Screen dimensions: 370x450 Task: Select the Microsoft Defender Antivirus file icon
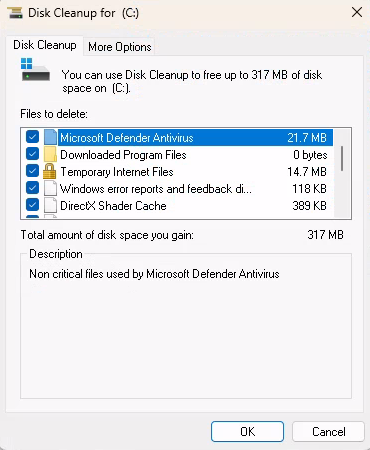pos(50,137)
